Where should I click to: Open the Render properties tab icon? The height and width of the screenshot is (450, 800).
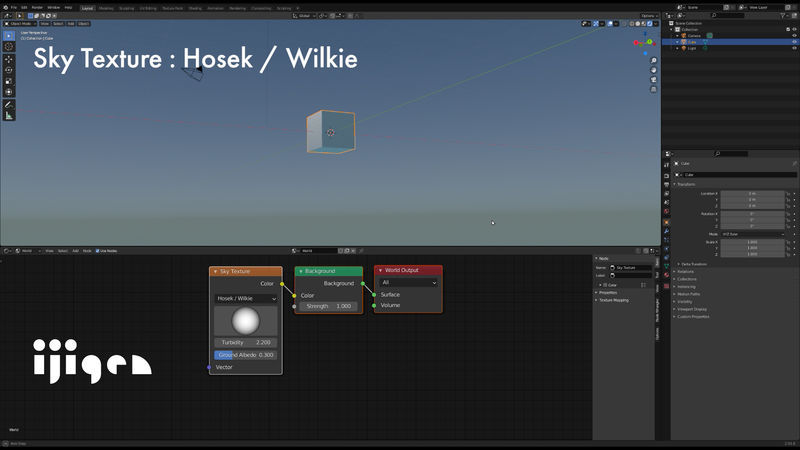pyautogui.click(x=666, y=176)
